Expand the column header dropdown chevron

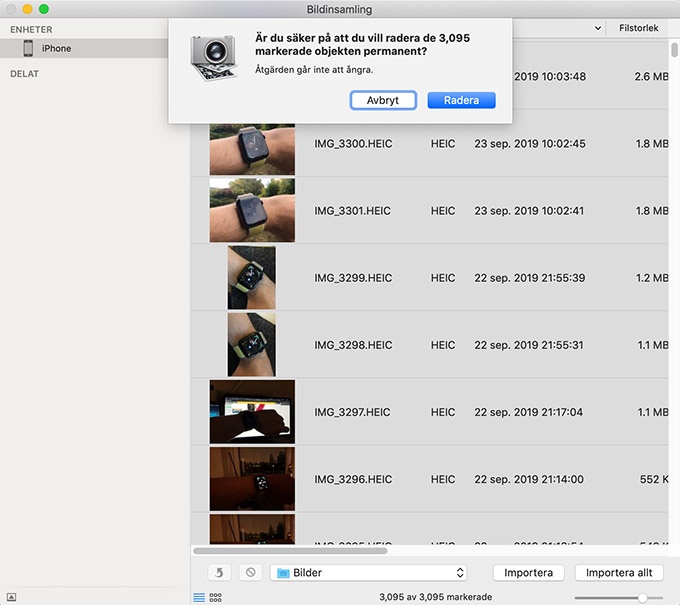pyautogui.click(x=598, y=29)
